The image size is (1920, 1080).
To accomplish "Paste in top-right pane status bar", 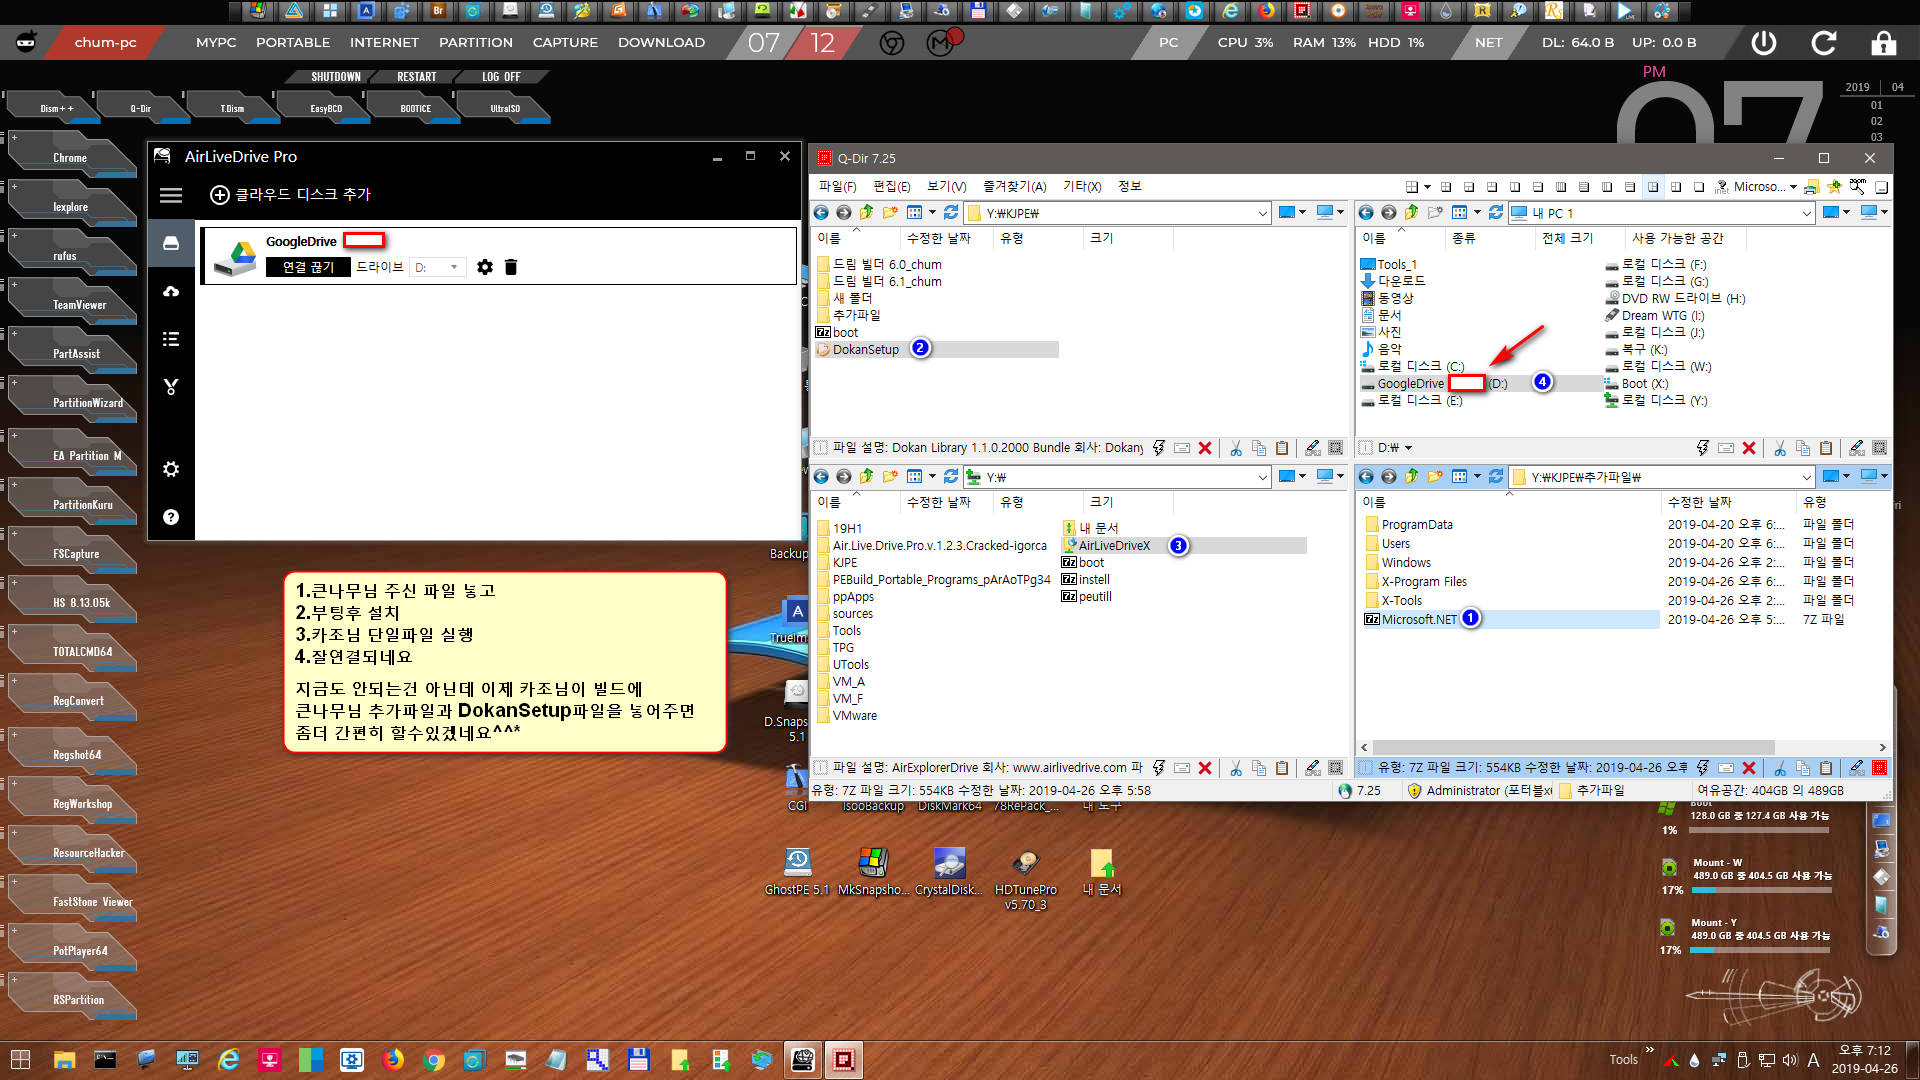I will tap(1826, 448).
